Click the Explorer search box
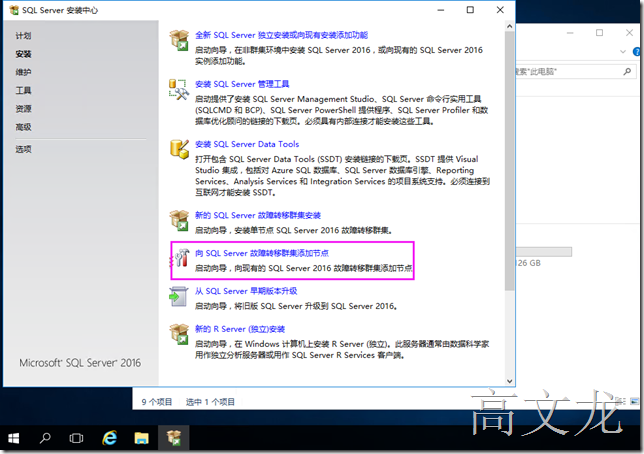This screenshot has height=454, width=644. (574, 71)
